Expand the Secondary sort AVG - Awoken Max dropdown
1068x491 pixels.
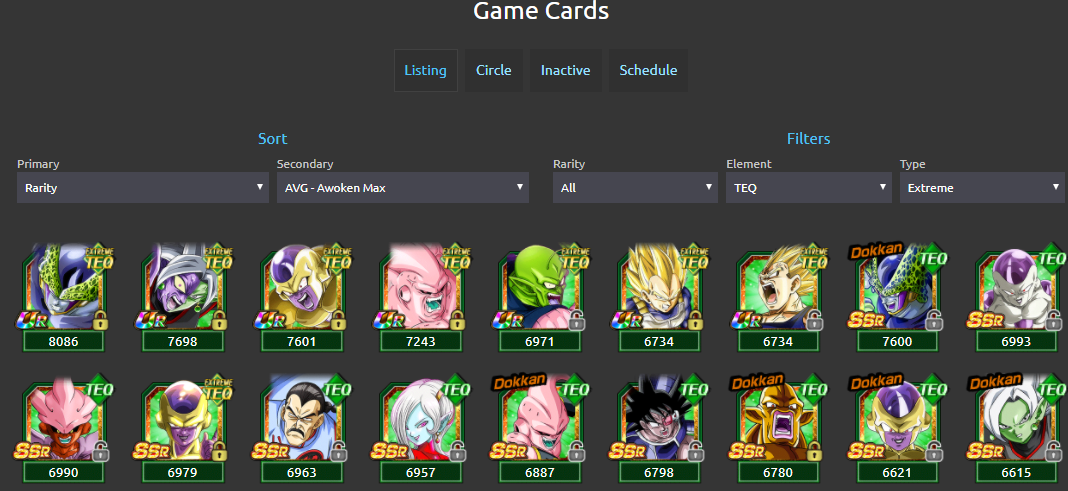[403, 187]
